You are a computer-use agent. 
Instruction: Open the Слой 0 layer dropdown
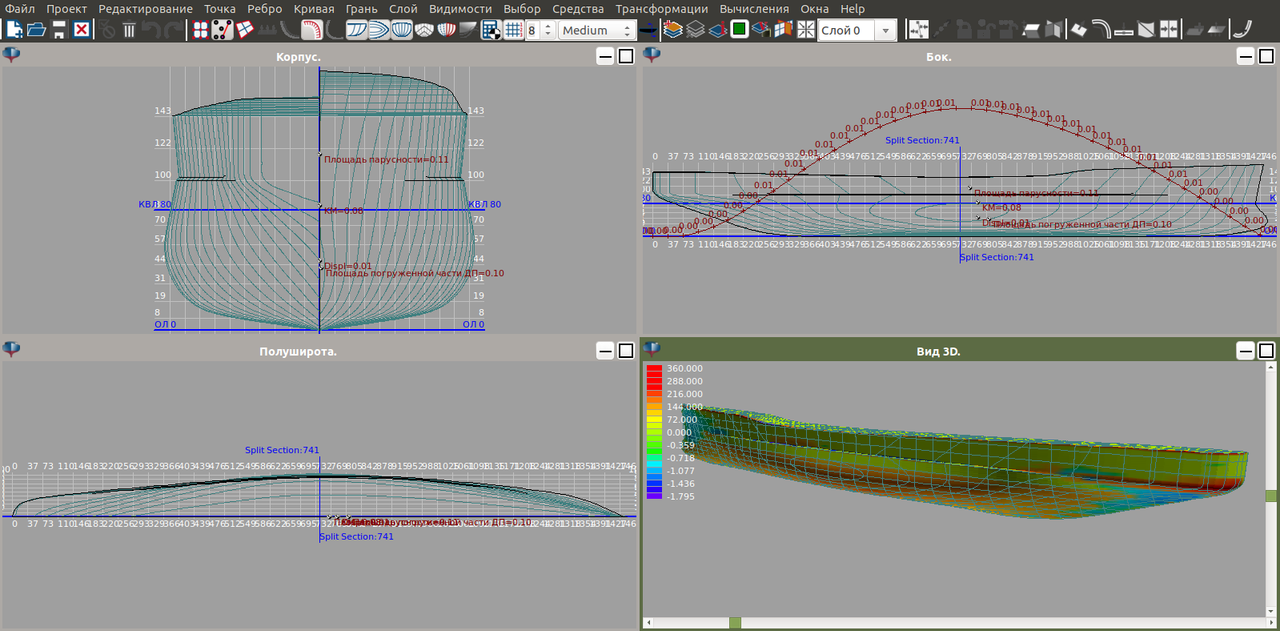pos(858,30)
